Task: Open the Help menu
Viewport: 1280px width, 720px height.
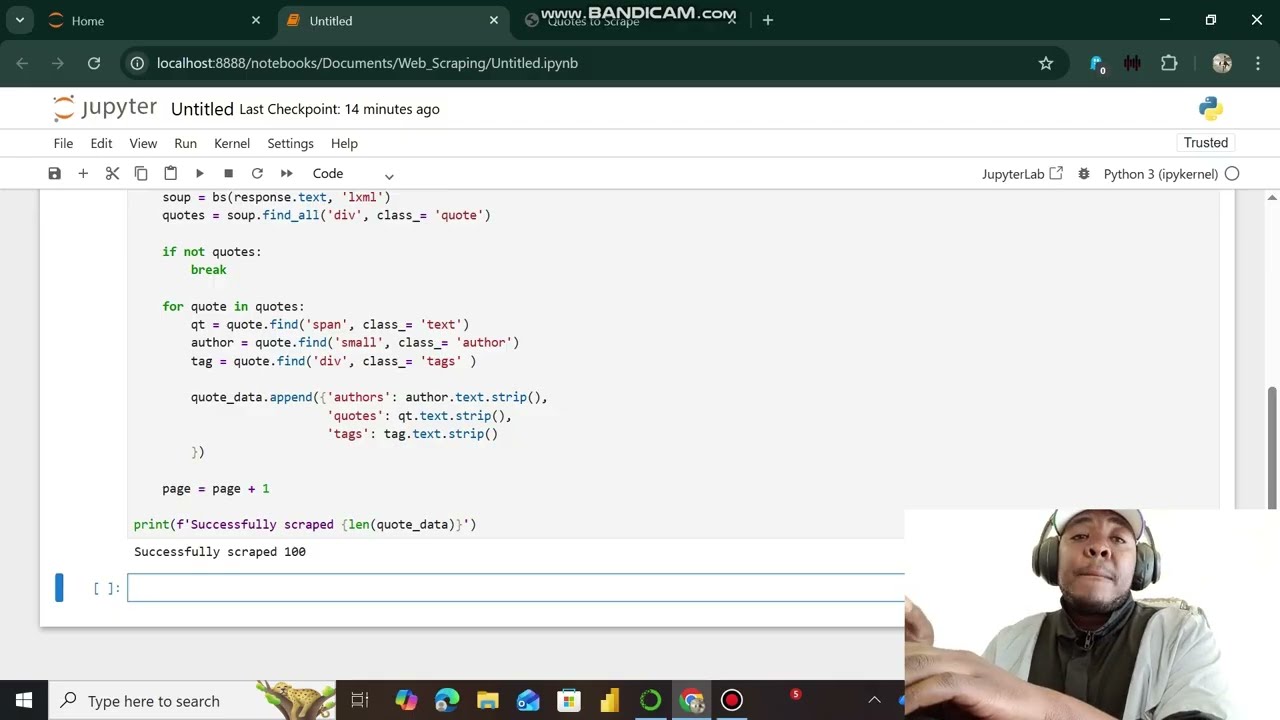Action: coord(344,143)
